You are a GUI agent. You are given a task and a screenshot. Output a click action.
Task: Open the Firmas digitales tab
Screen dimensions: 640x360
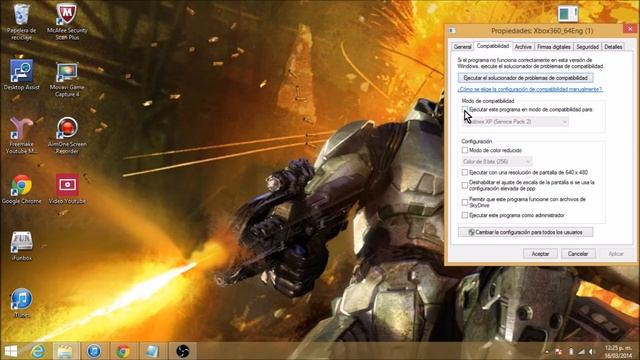pyautogui.click(x=553, y=47)
